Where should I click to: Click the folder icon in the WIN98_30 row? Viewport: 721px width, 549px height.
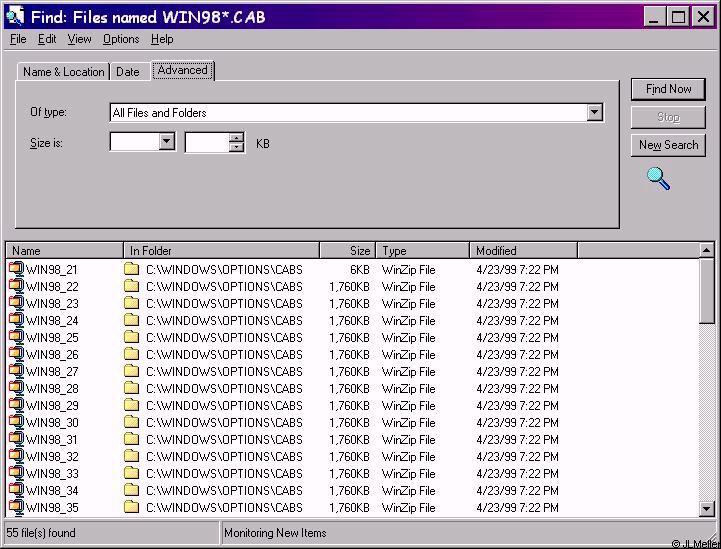132,422
